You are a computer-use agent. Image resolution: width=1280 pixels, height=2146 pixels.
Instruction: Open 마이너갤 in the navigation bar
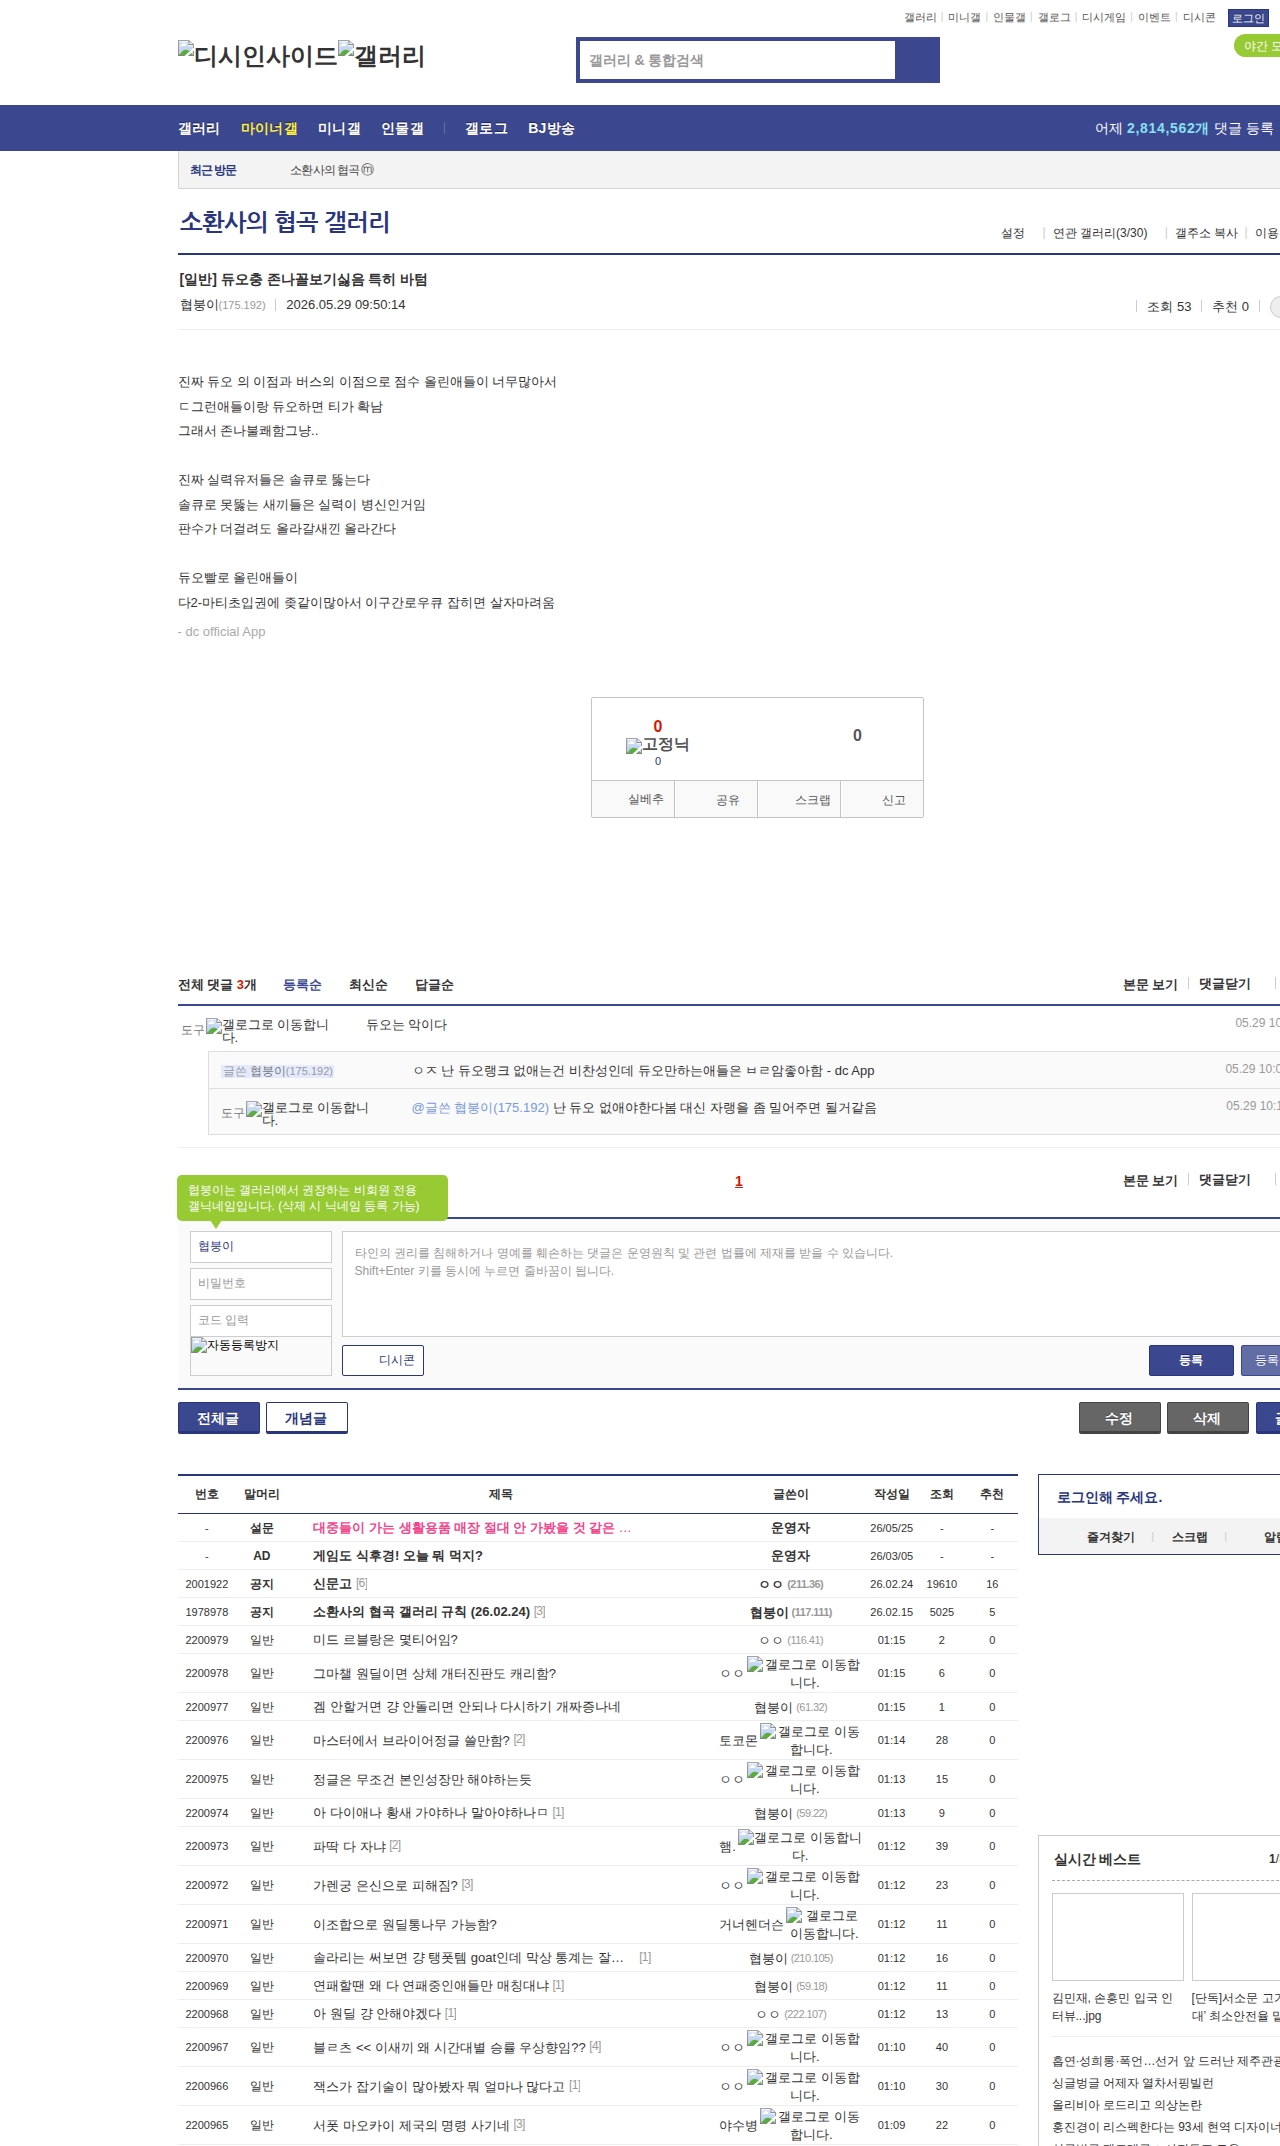(x=269, y=128)
